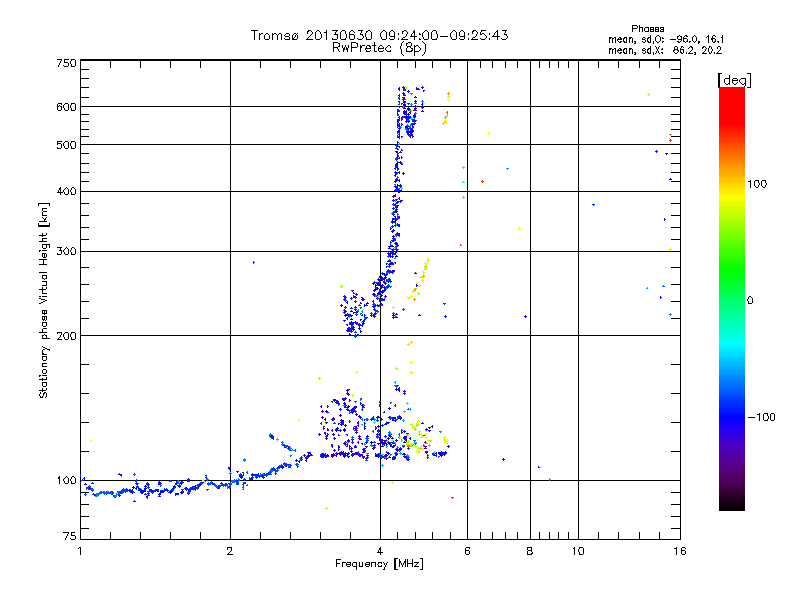This screenshot has height=600, width=800.
Task: Click the x-axis label 'Frequency [MHz]'
Action: point(379,564)
